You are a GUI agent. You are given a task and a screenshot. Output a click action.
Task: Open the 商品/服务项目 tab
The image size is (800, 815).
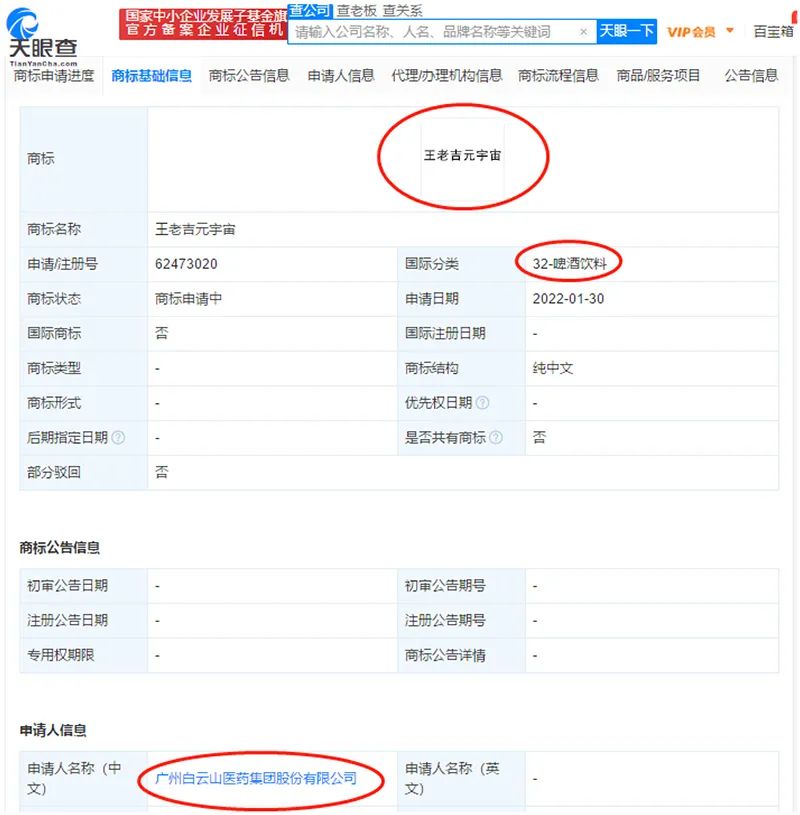(x=658, y=76)
